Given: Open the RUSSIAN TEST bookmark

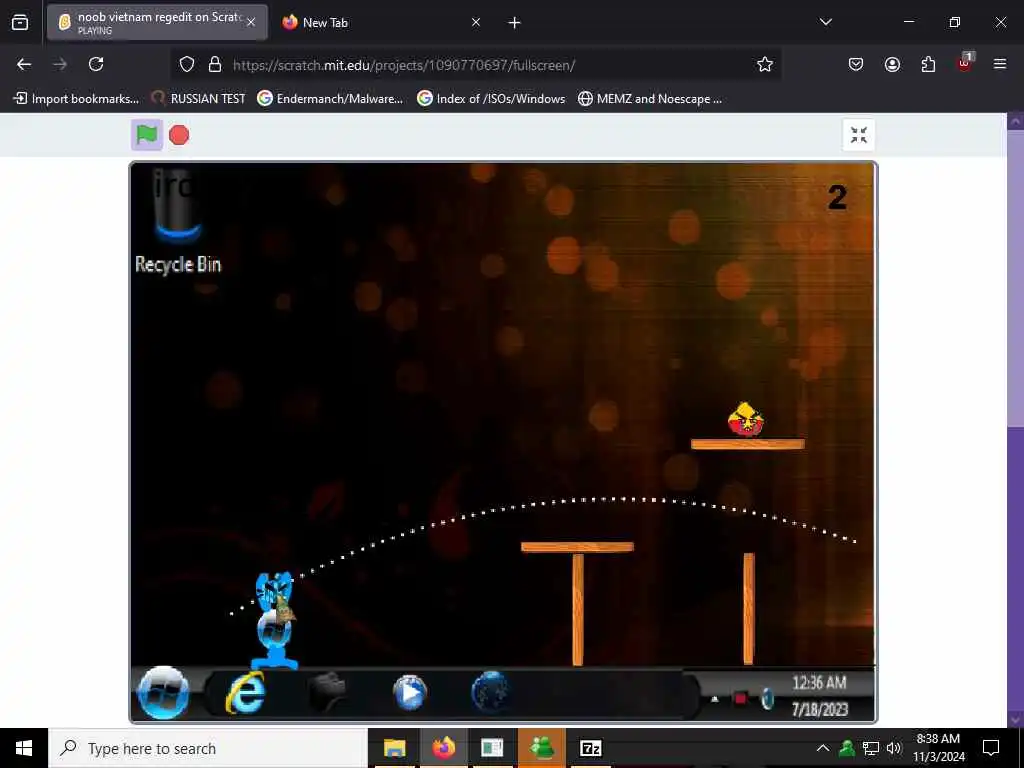Looking at the screenshot, I should pyautogui.click(x=199, y=99).
